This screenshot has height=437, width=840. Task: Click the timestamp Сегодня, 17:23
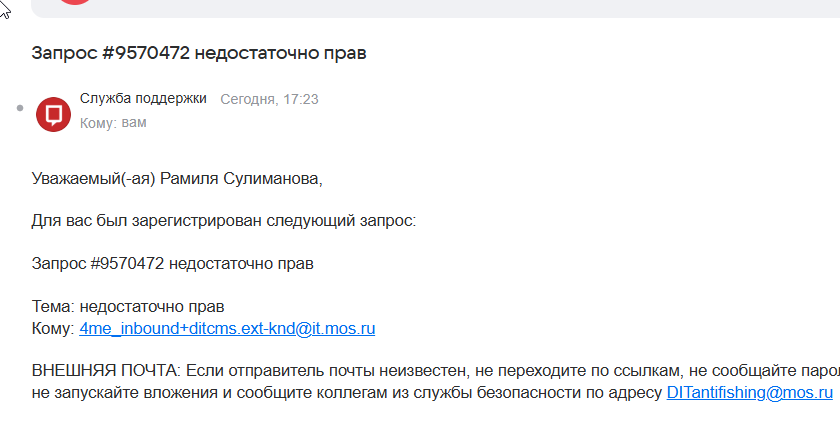click(x=269, y=99)
